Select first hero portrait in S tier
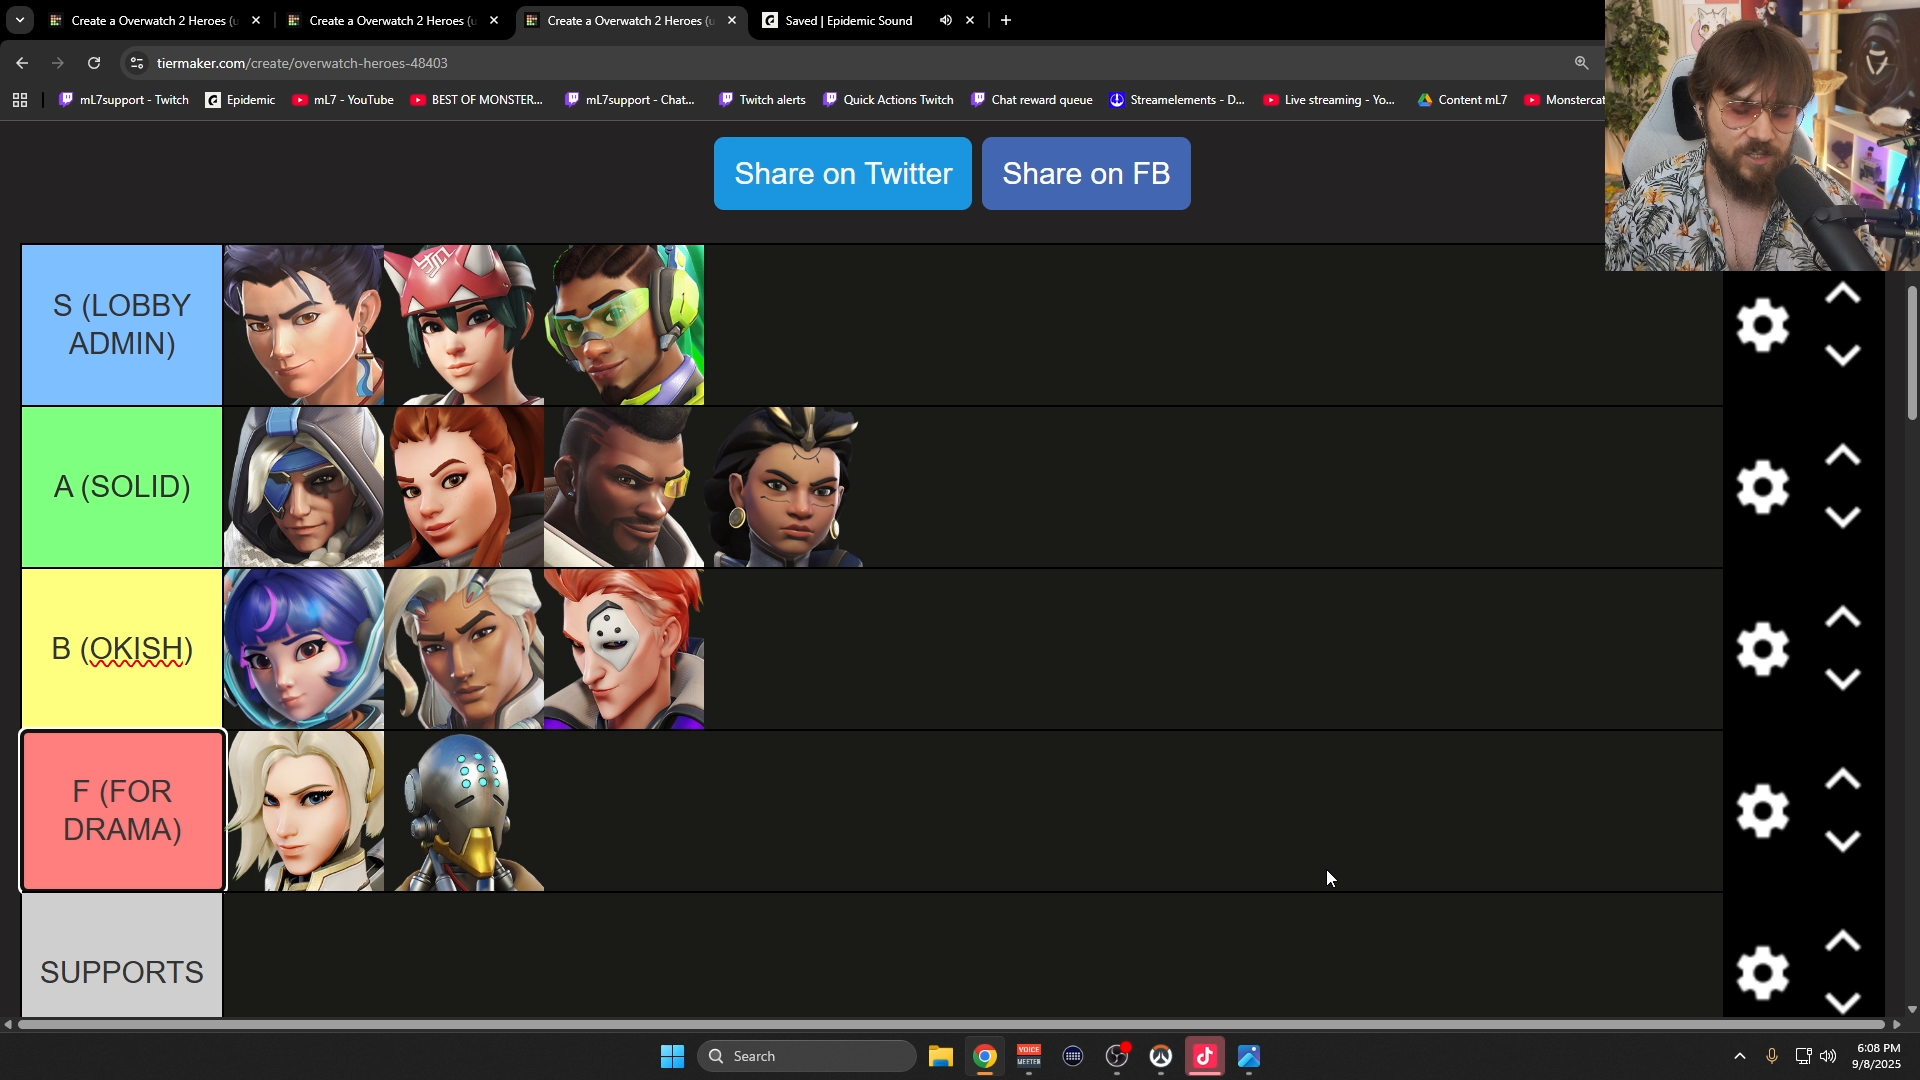This screenshot has height=1080, width=1920. pos(304,325)
